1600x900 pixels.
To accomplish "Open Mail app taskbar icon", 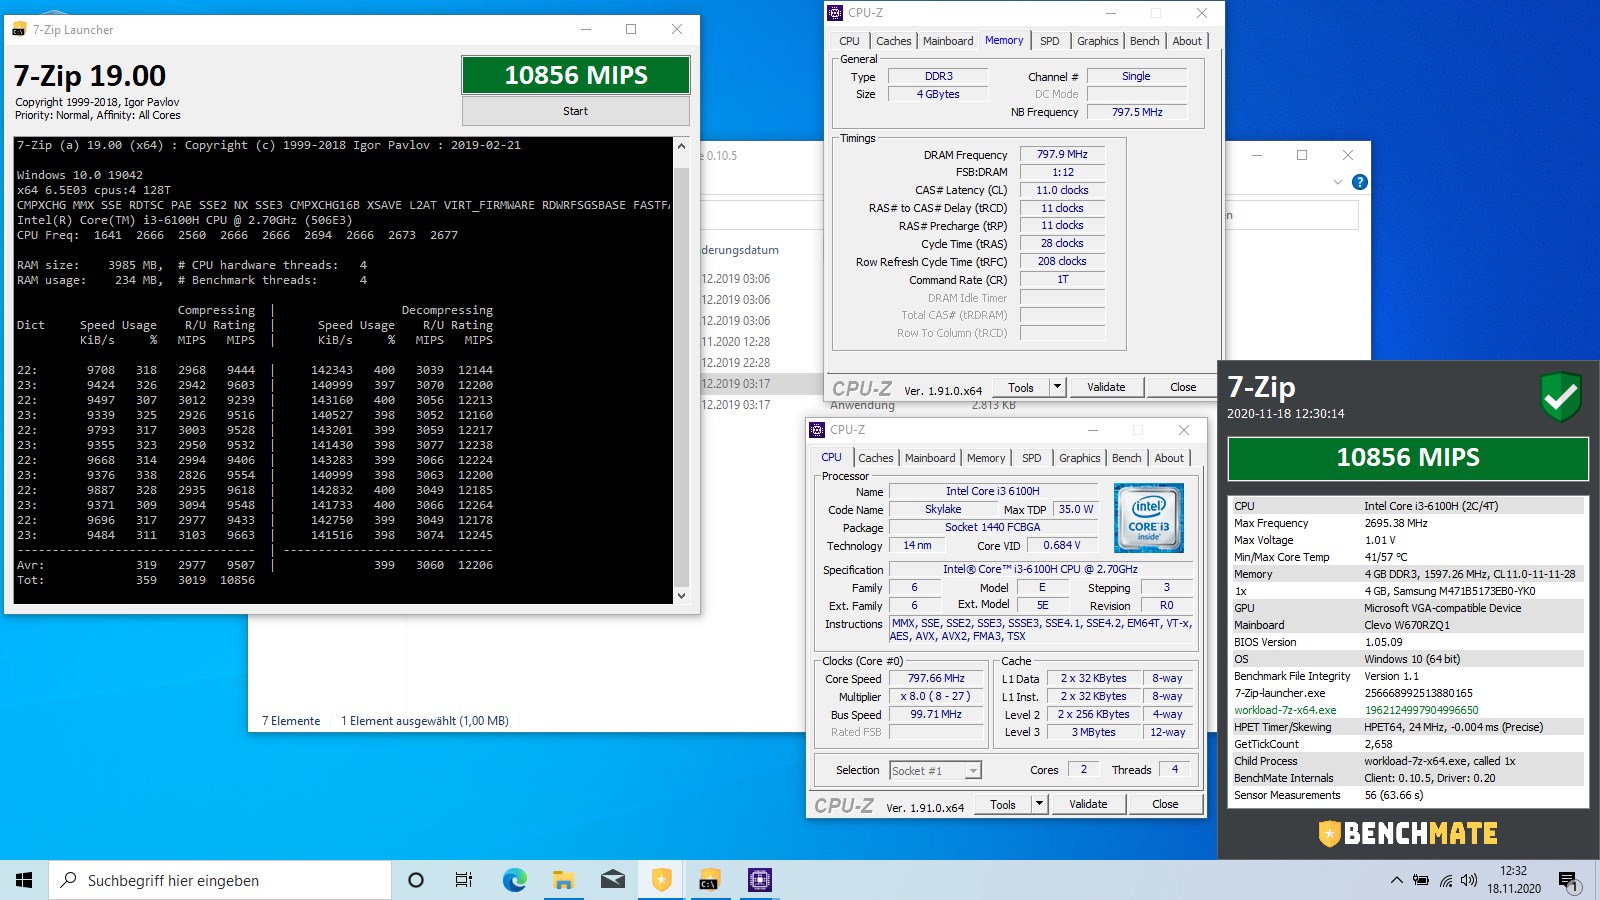I will [612, 880].
